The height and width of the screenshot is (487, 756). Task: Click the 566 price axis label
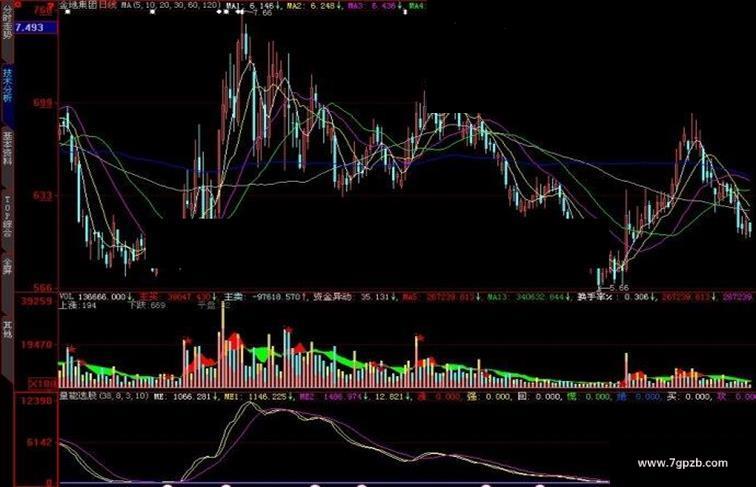[42, 288]
